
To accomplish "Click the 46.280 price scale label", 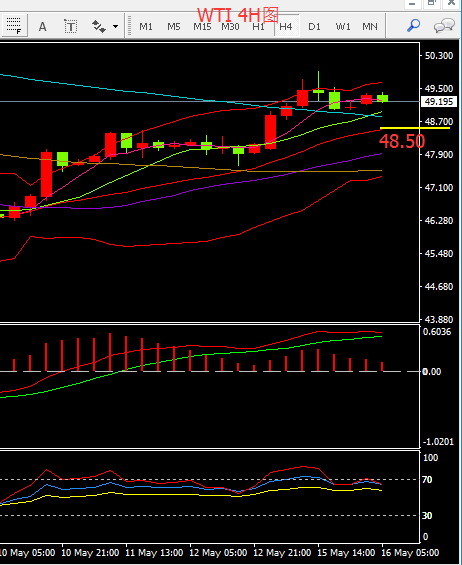I will [x=439, y=220].
